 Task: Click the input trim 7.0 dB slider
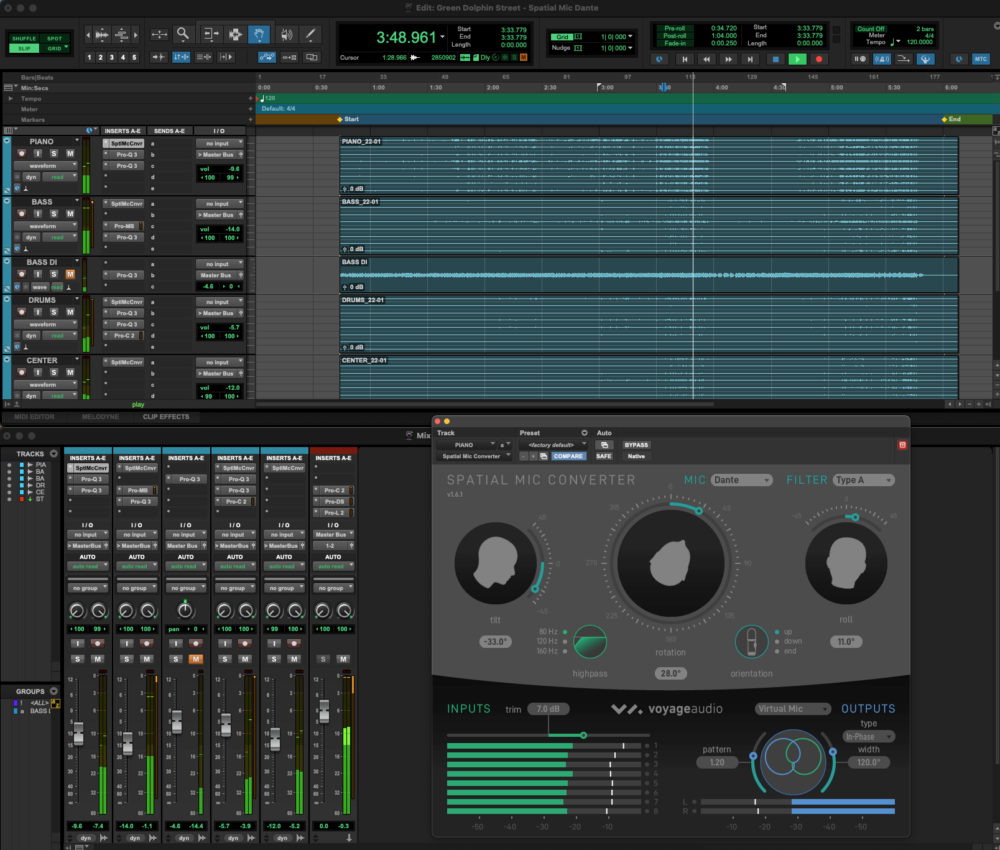tap(548, 708)
